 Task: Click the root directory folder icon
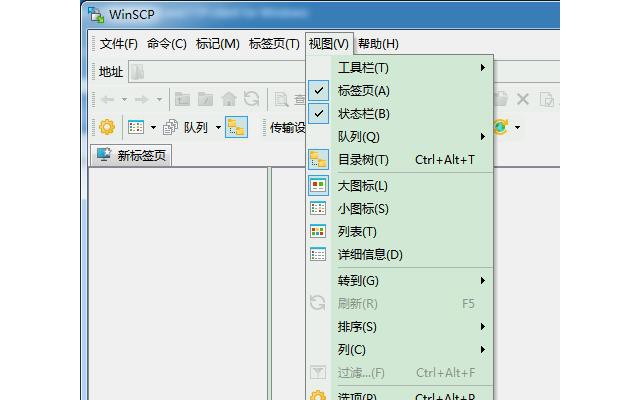click(205, 99)
